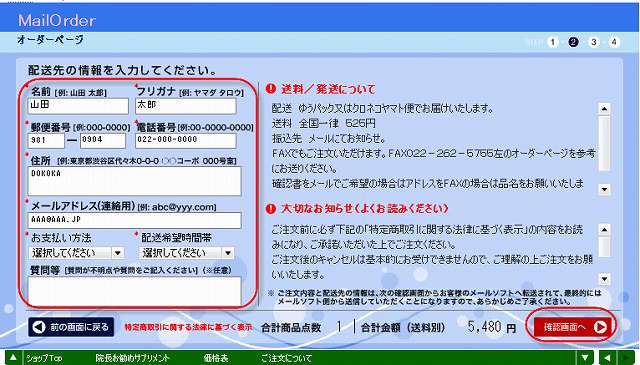The height and width of the screenshot is (365, 640).
Task: Click the left-arrow icon in green bottom bar
Action: [607, 358]
